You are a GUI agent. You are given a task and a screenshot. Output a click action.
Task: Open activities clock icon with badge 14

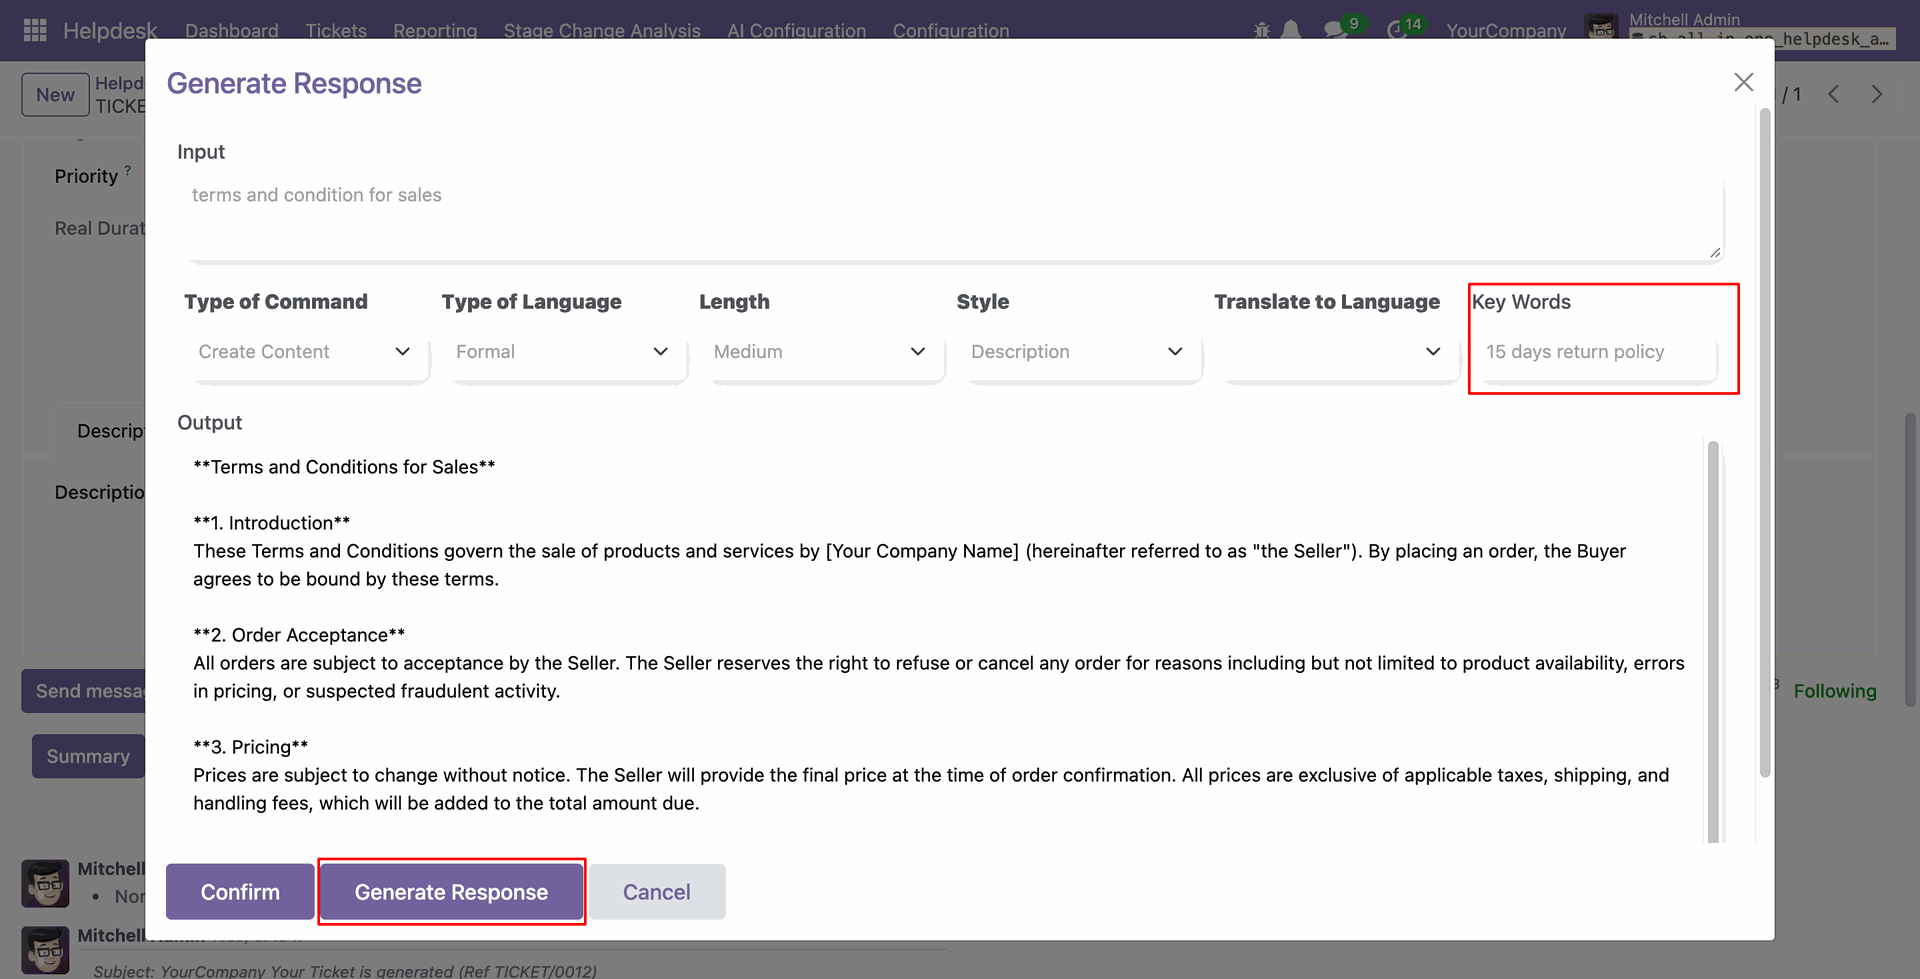click(x=1396, y=30)
